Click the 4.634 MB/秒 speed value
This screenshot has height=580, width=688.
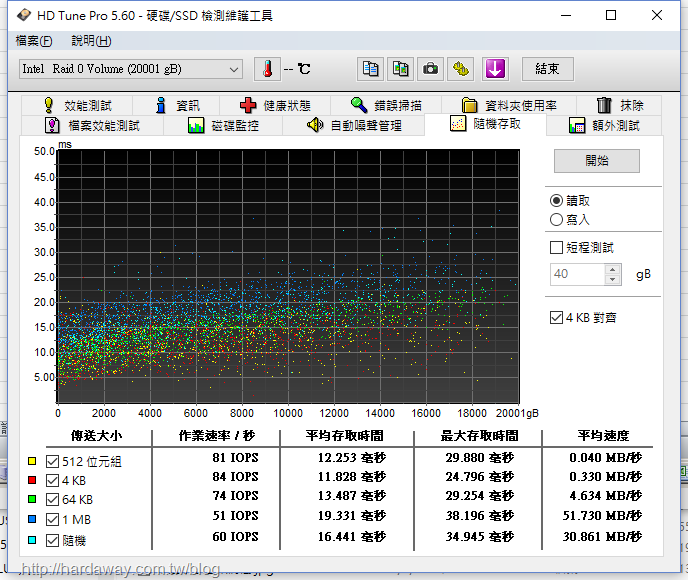coord(606,496)
